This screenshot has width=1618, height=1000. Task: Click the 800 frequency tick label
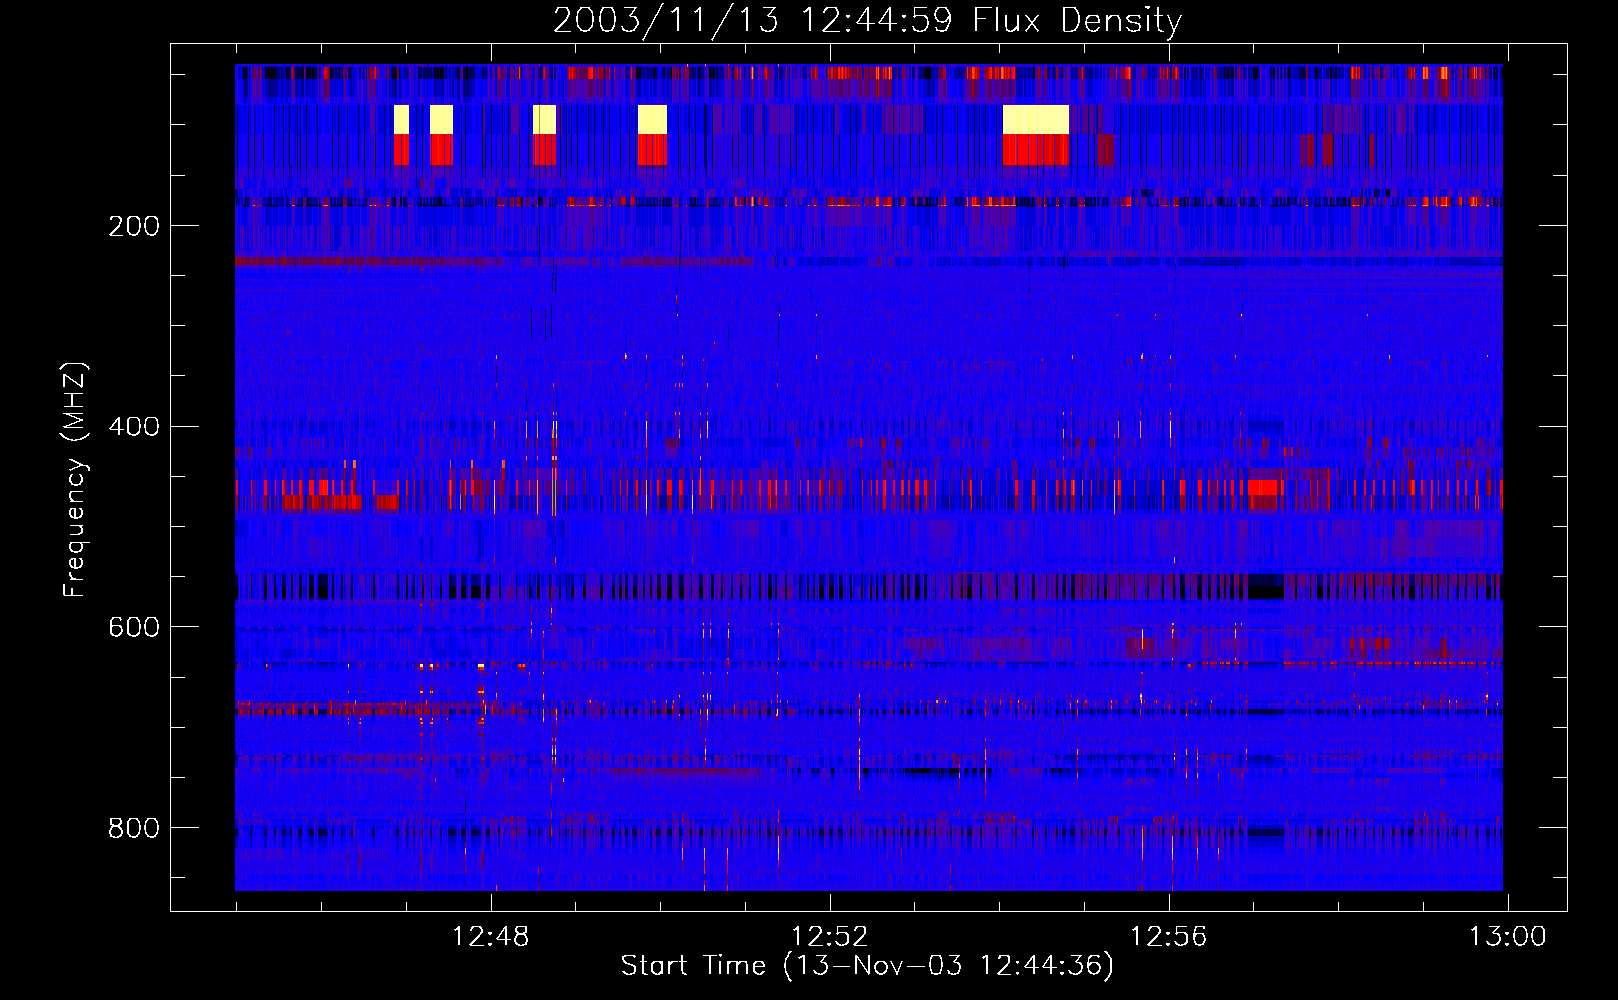pos(133,828)
